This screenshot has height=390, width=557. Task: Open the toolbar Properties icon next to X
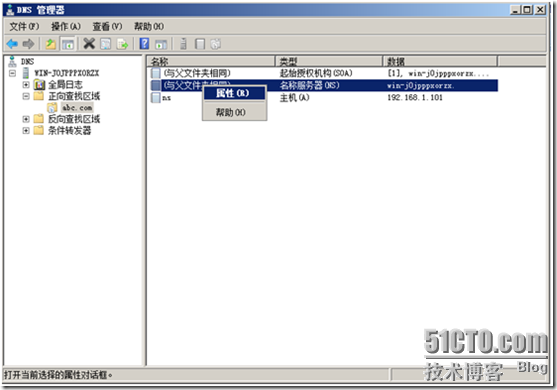click(106, 44)
